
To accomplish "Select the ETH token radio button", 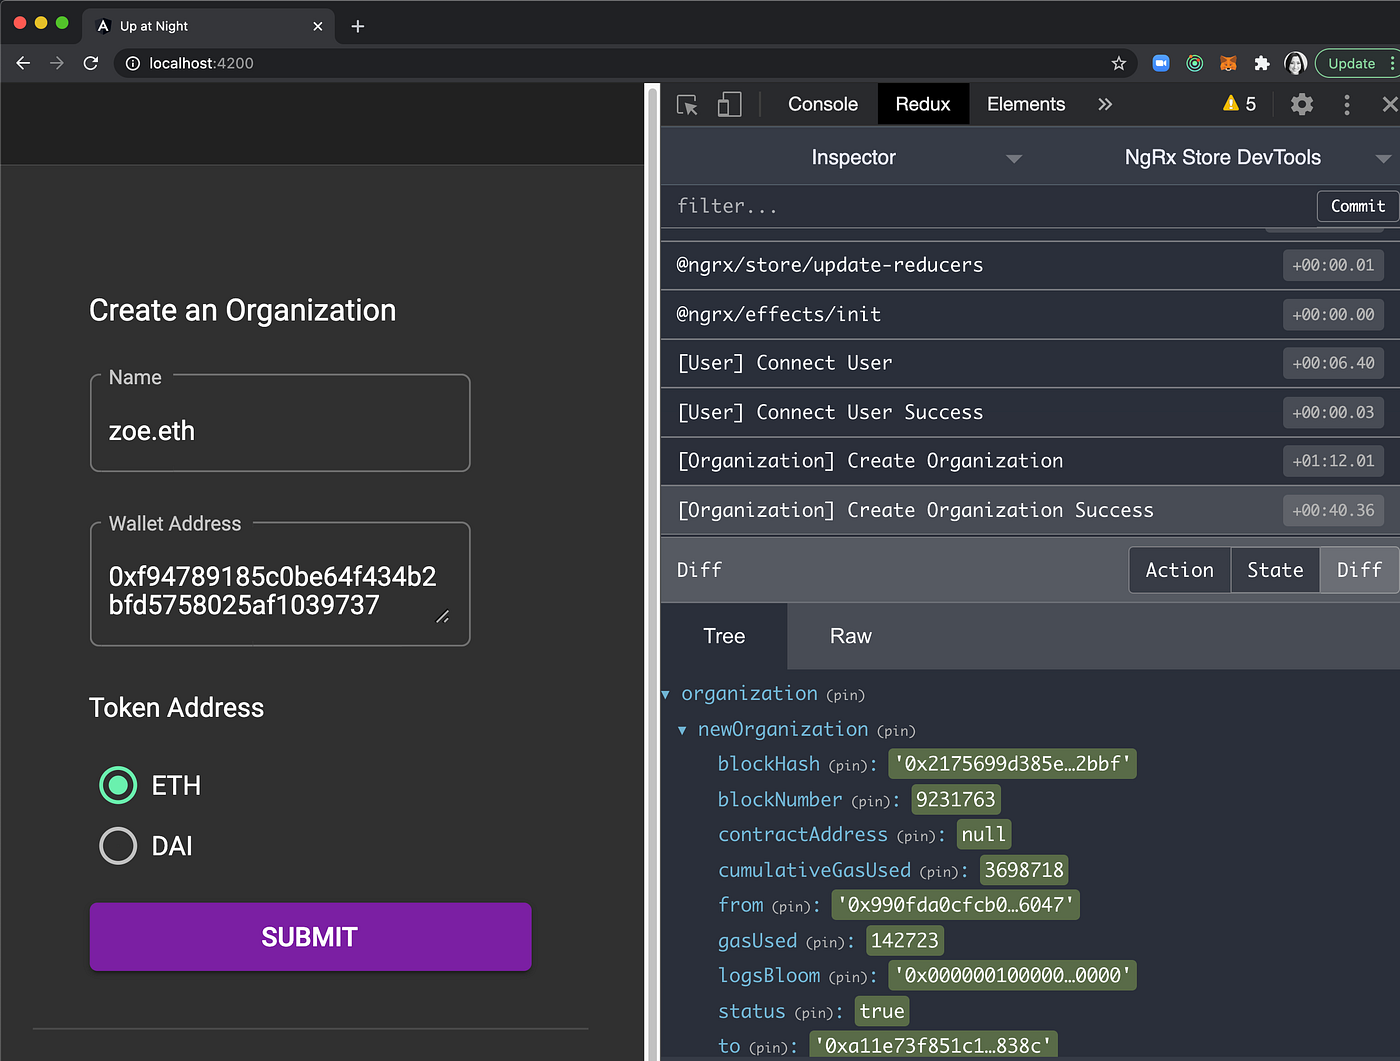I will click(x=117, y=785).
